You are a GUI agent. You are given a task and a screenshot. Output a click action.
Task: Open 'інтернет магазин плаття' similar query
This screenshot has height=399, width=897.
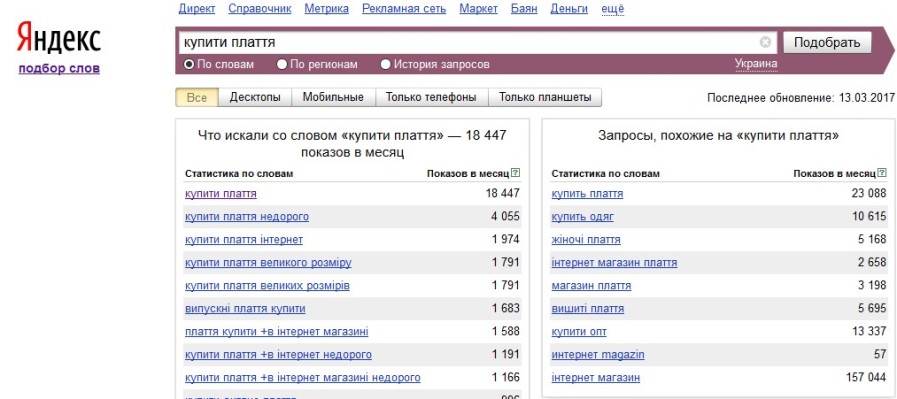614,263
